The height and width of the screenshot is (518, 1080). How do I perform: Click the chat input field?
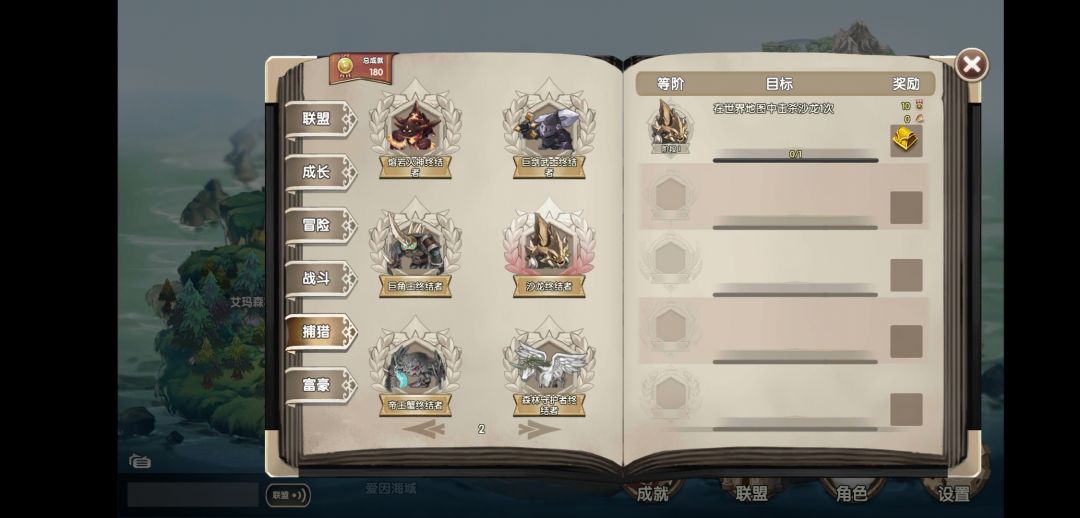pos(193,495)
